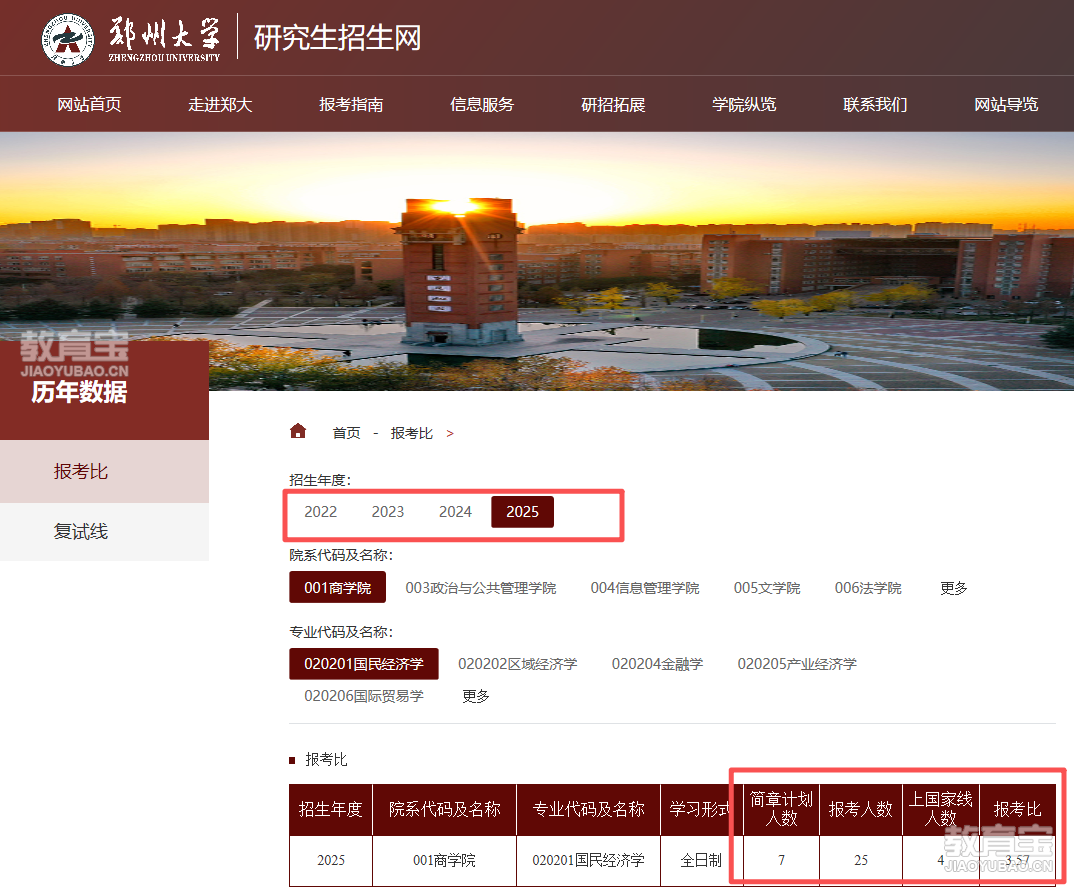The image size is (1074, 895).
Task: Switch enrollment year to 2024
Action: point(455,512)
